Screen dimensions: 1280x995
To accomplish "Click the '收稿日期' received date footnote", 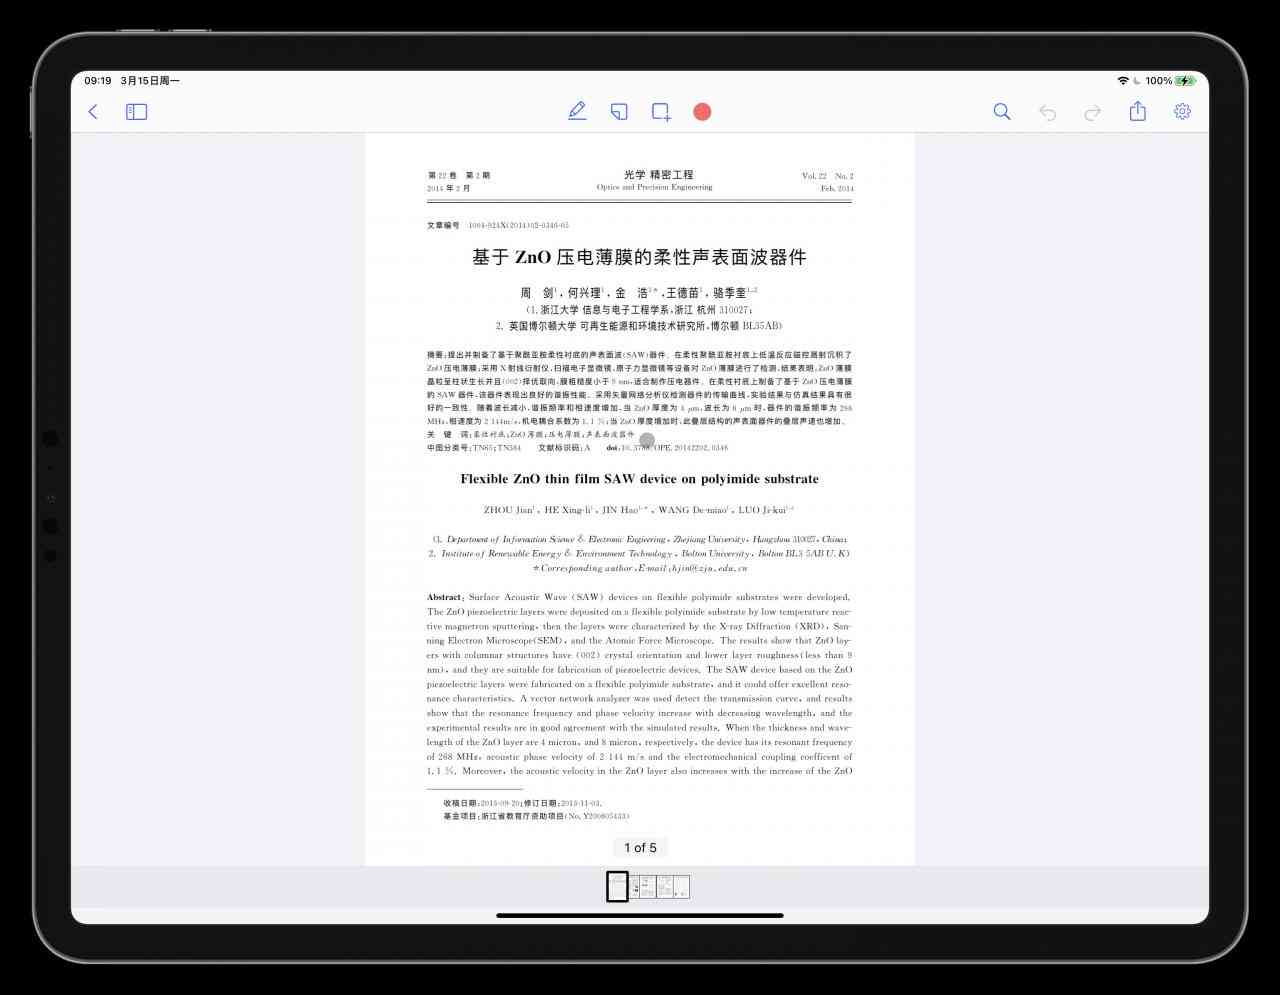I will 522,803.
